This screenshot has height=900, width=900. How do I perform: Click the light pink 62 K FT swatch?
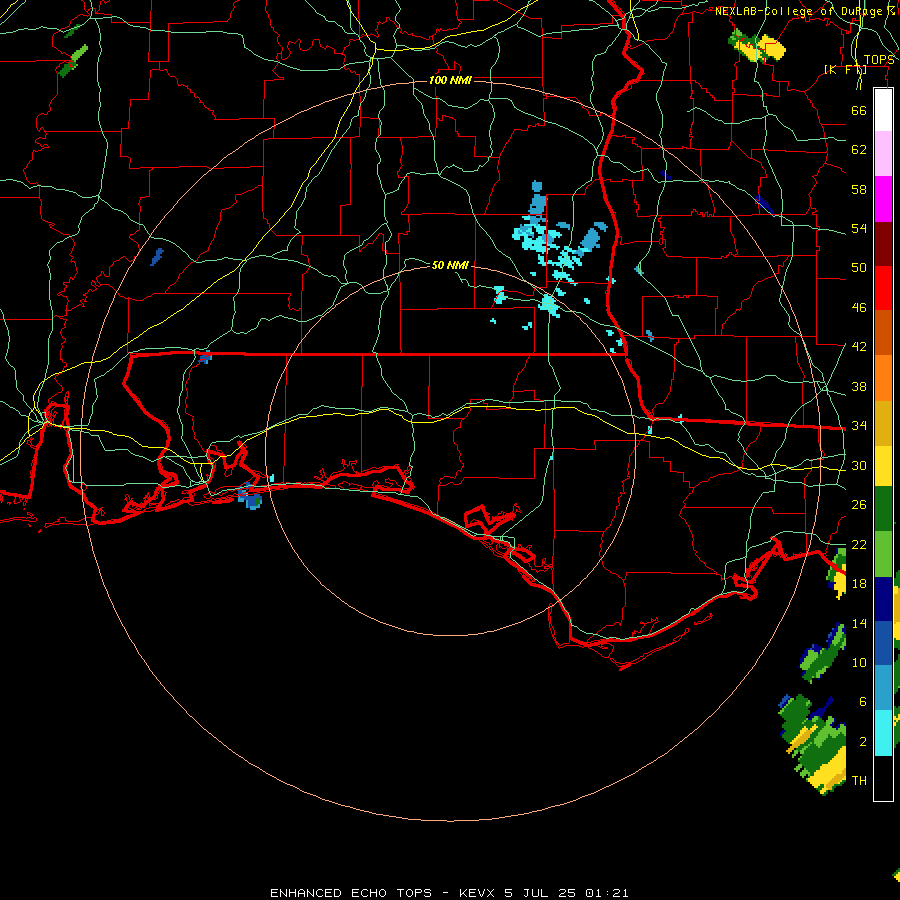tap(883, 154)
